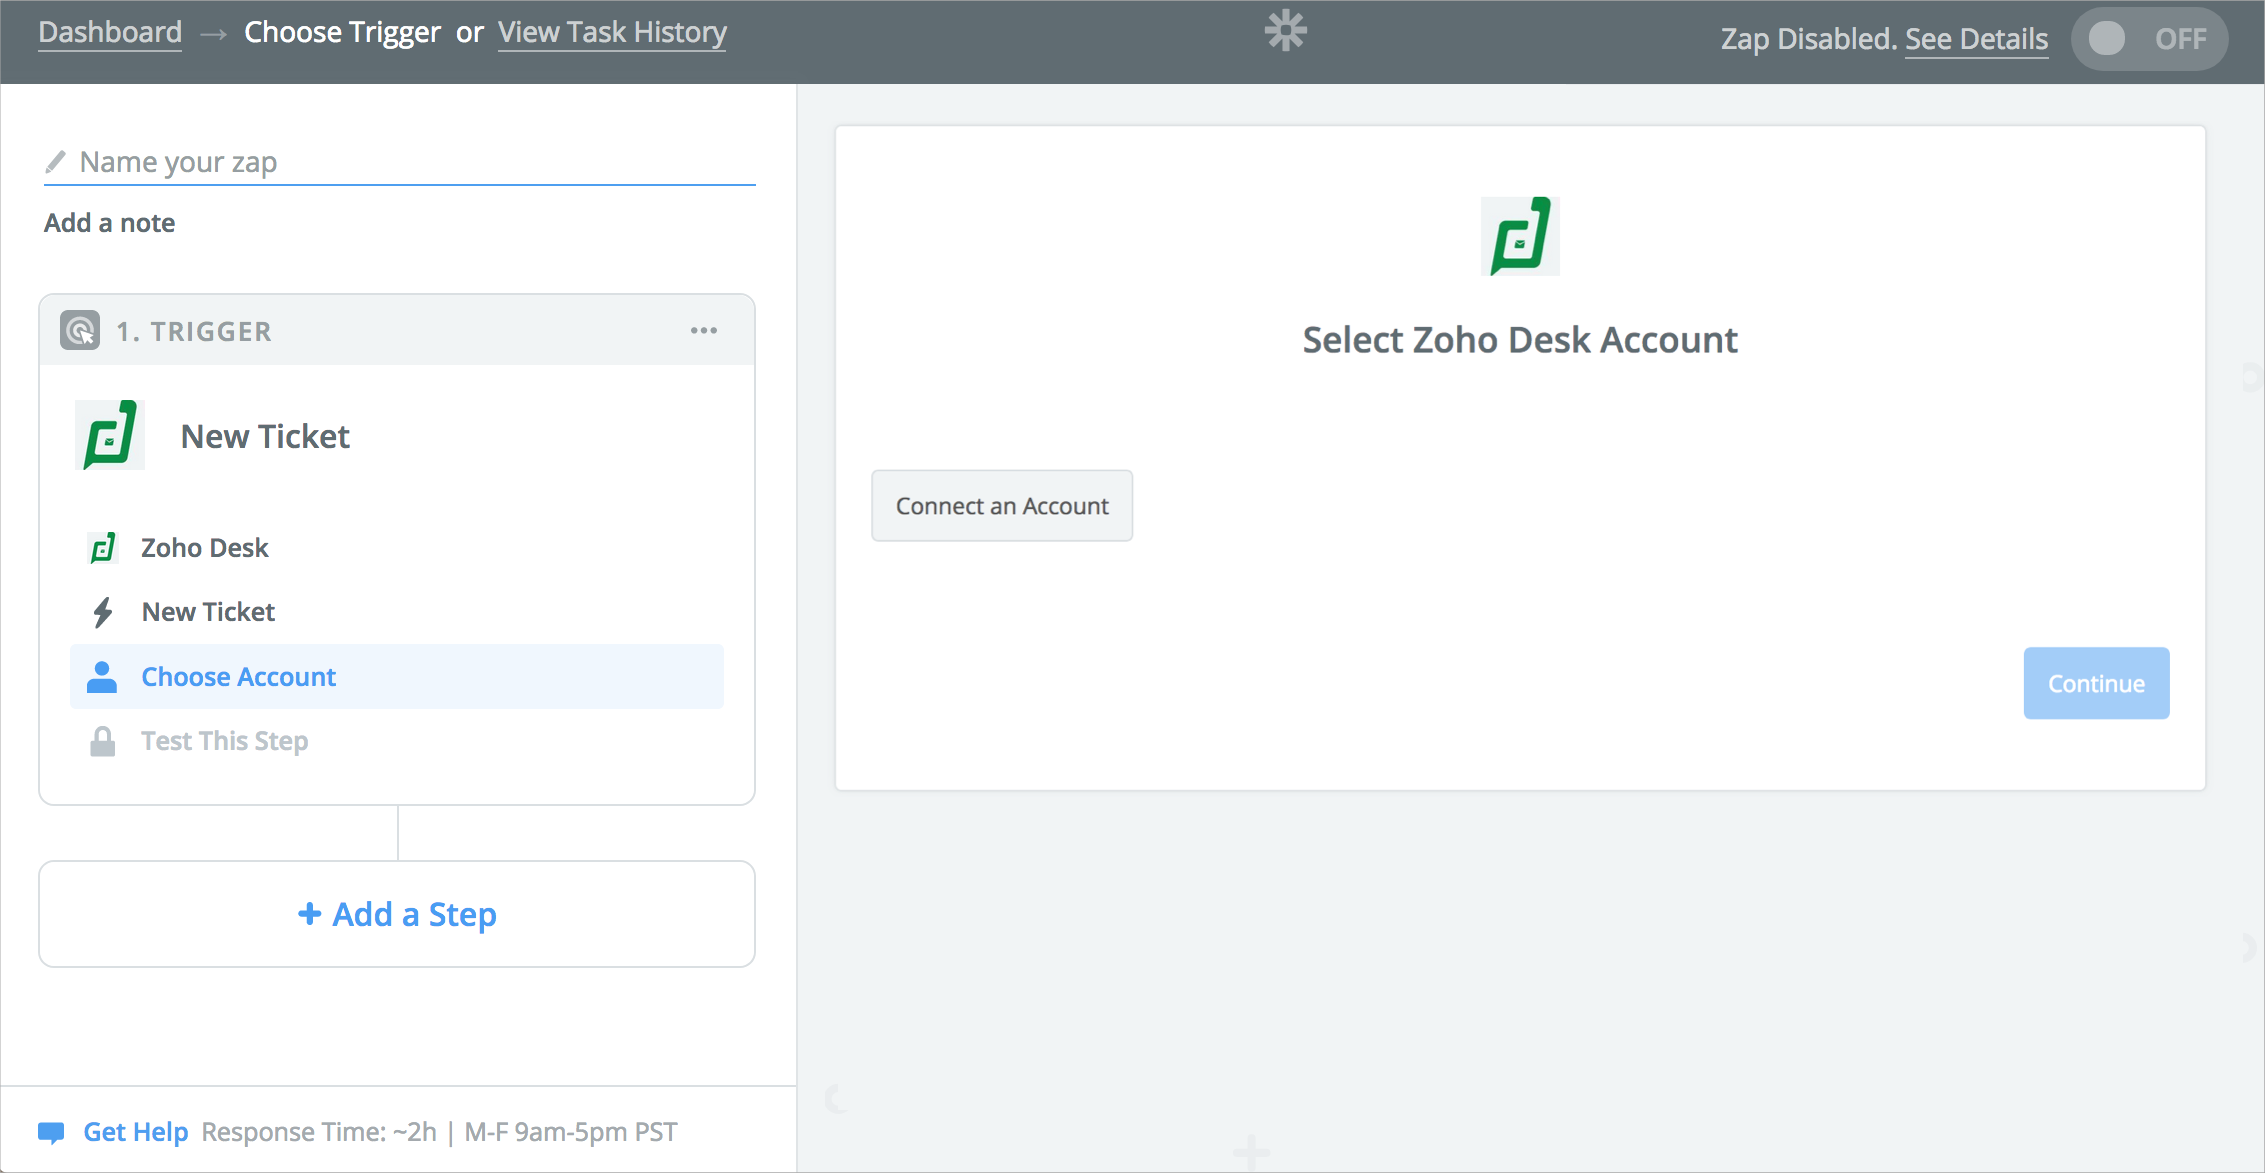
Task: Select Zoho Desk app step in sidebar
Action: click(204, 548)
